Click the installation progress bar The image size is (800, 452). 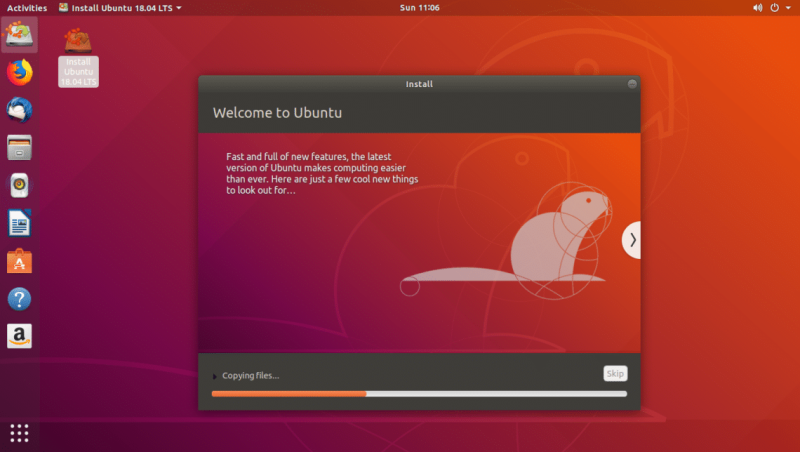tap(419, 394)
